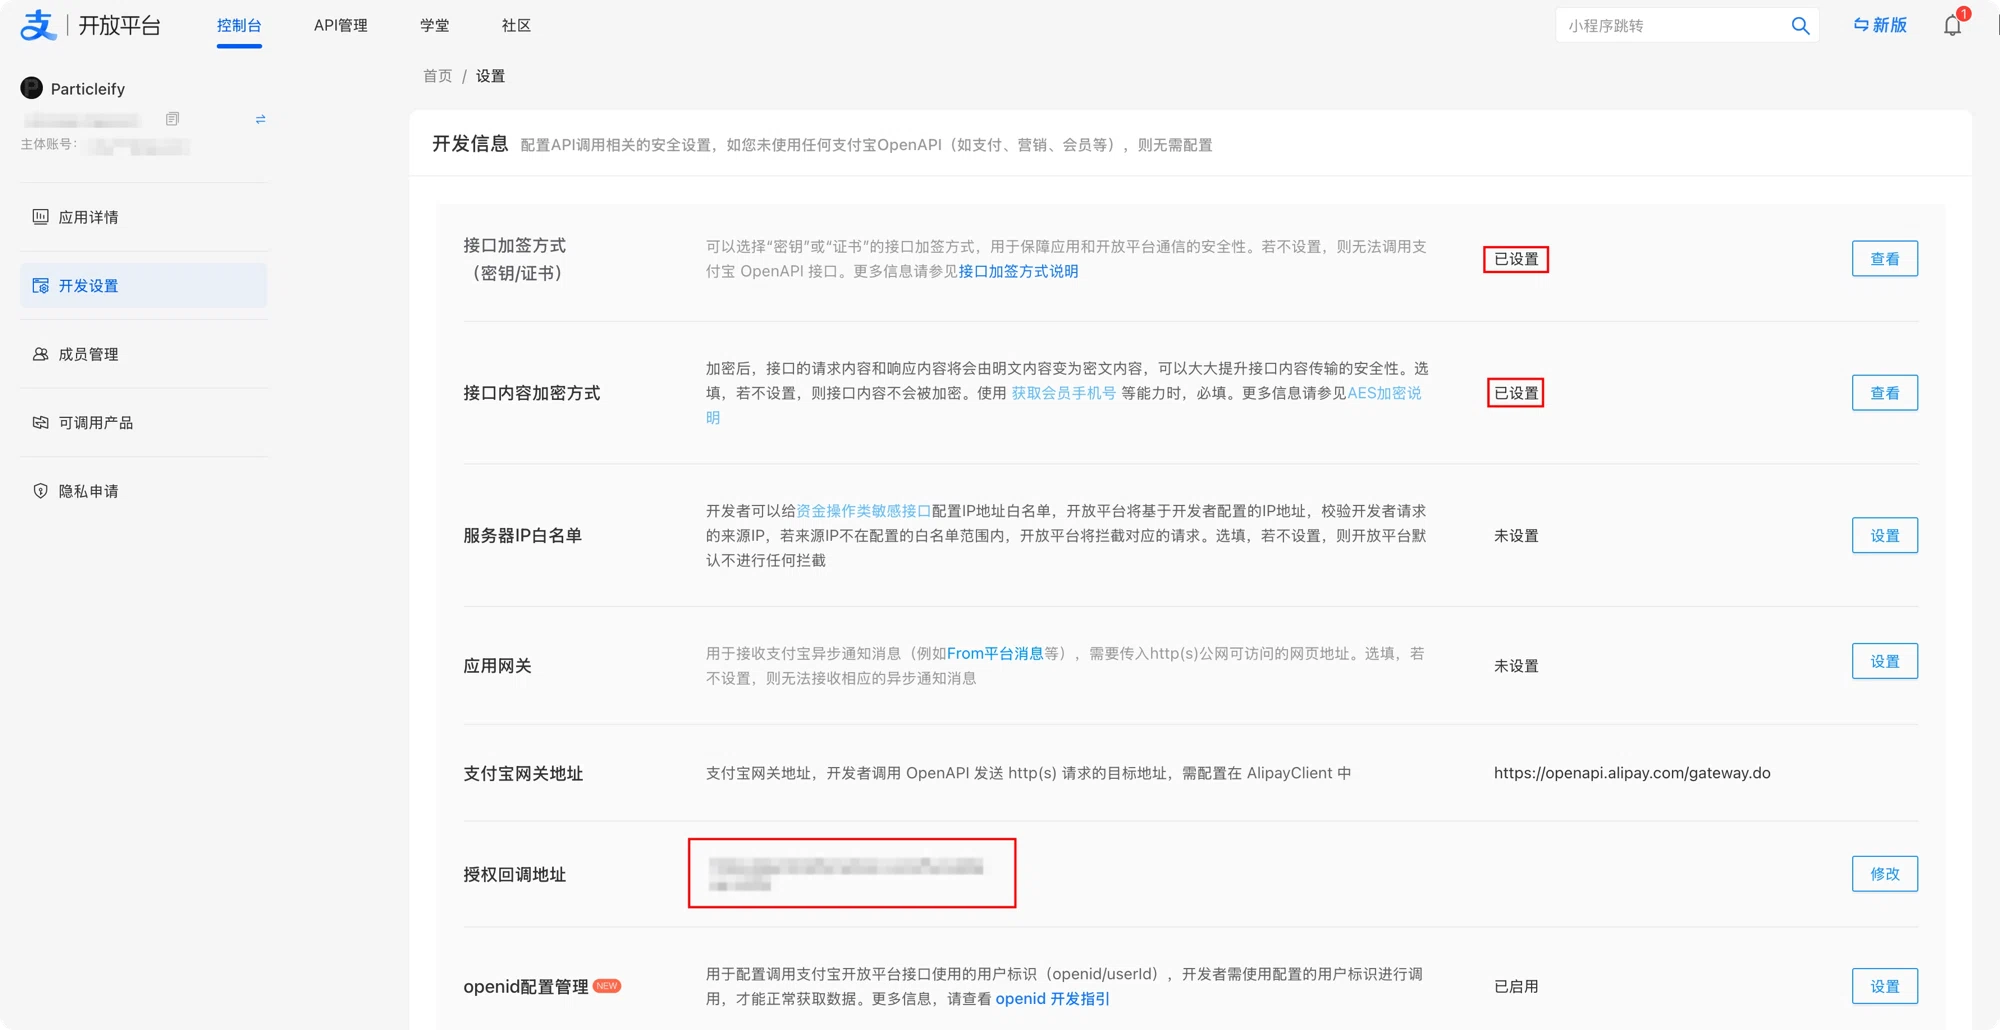Viewport: 2000px width, 1030px height.
Task: Click the 应用详情 sidebar icon
Action: coord(40,216)
